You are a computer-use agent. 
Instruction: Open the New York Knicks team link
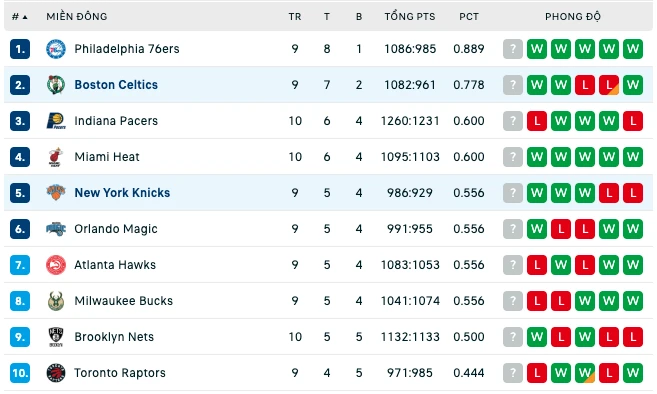(122, 193)
